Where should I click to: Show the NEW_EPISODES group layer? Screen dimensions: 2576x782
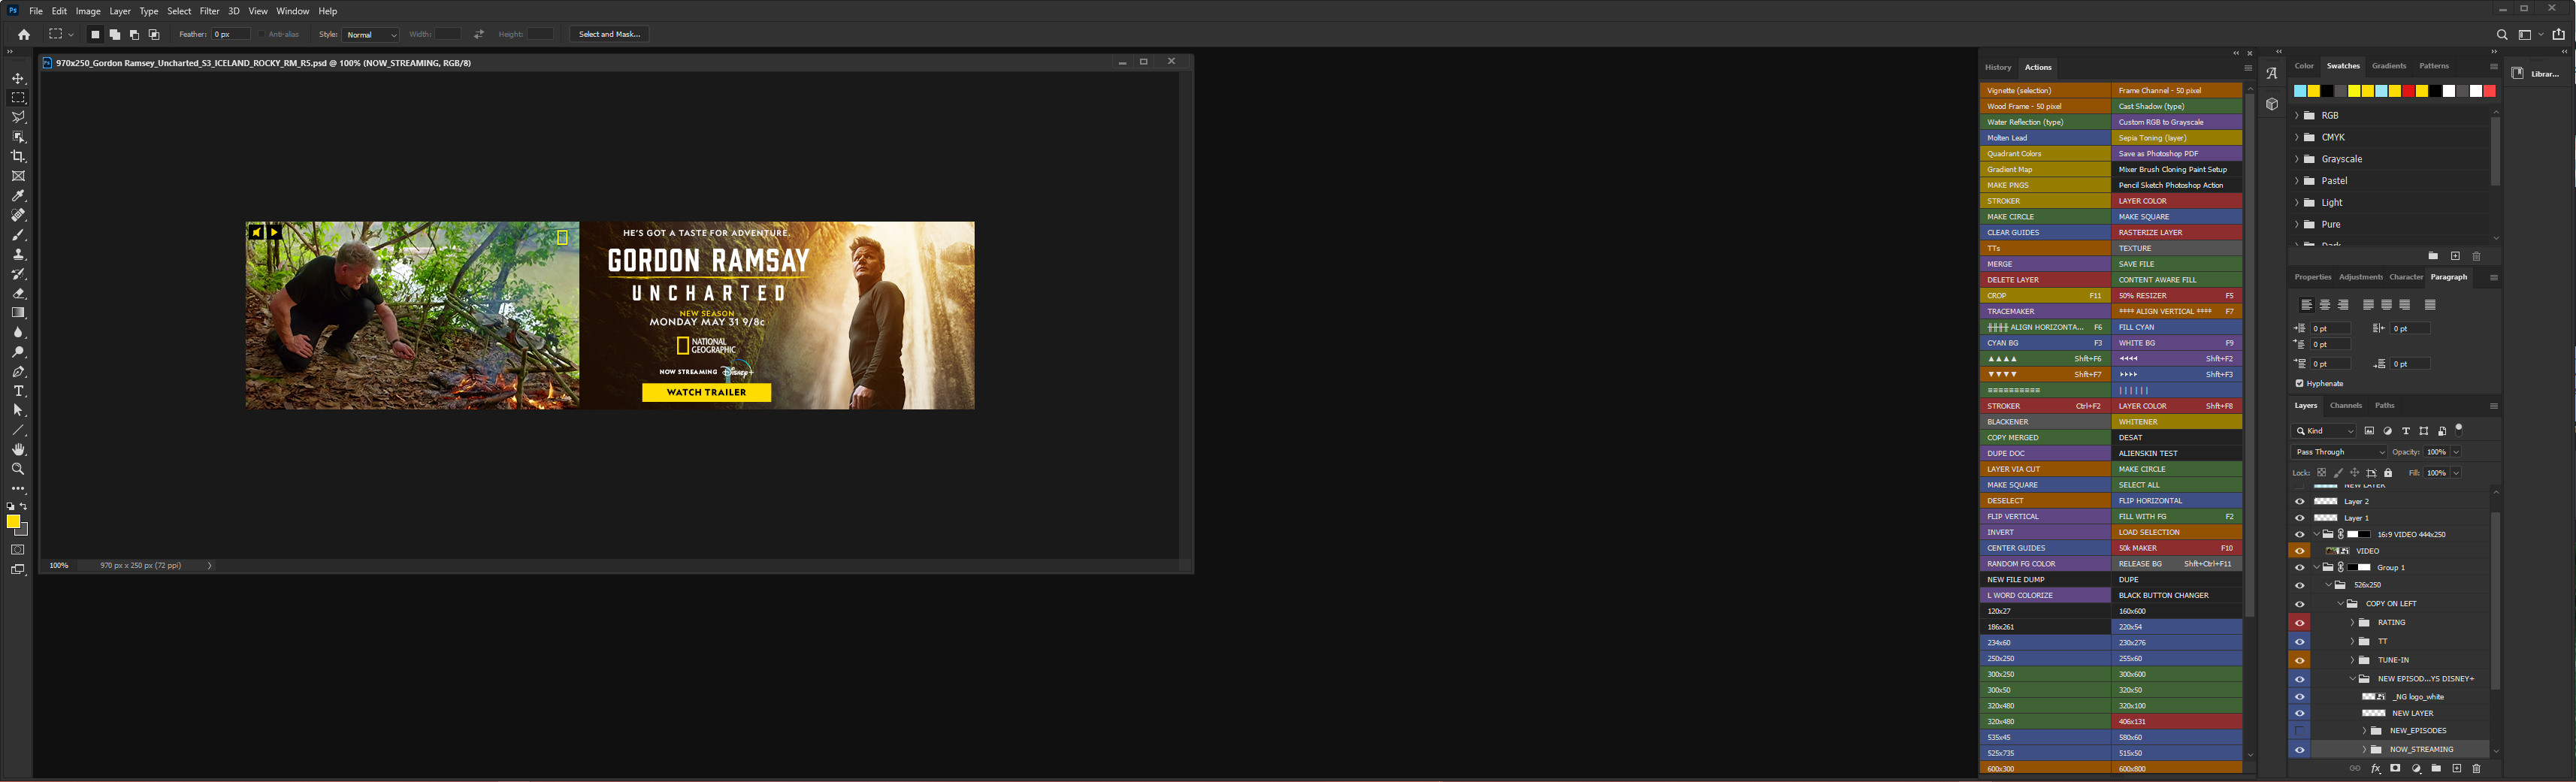pos(2299,731)
